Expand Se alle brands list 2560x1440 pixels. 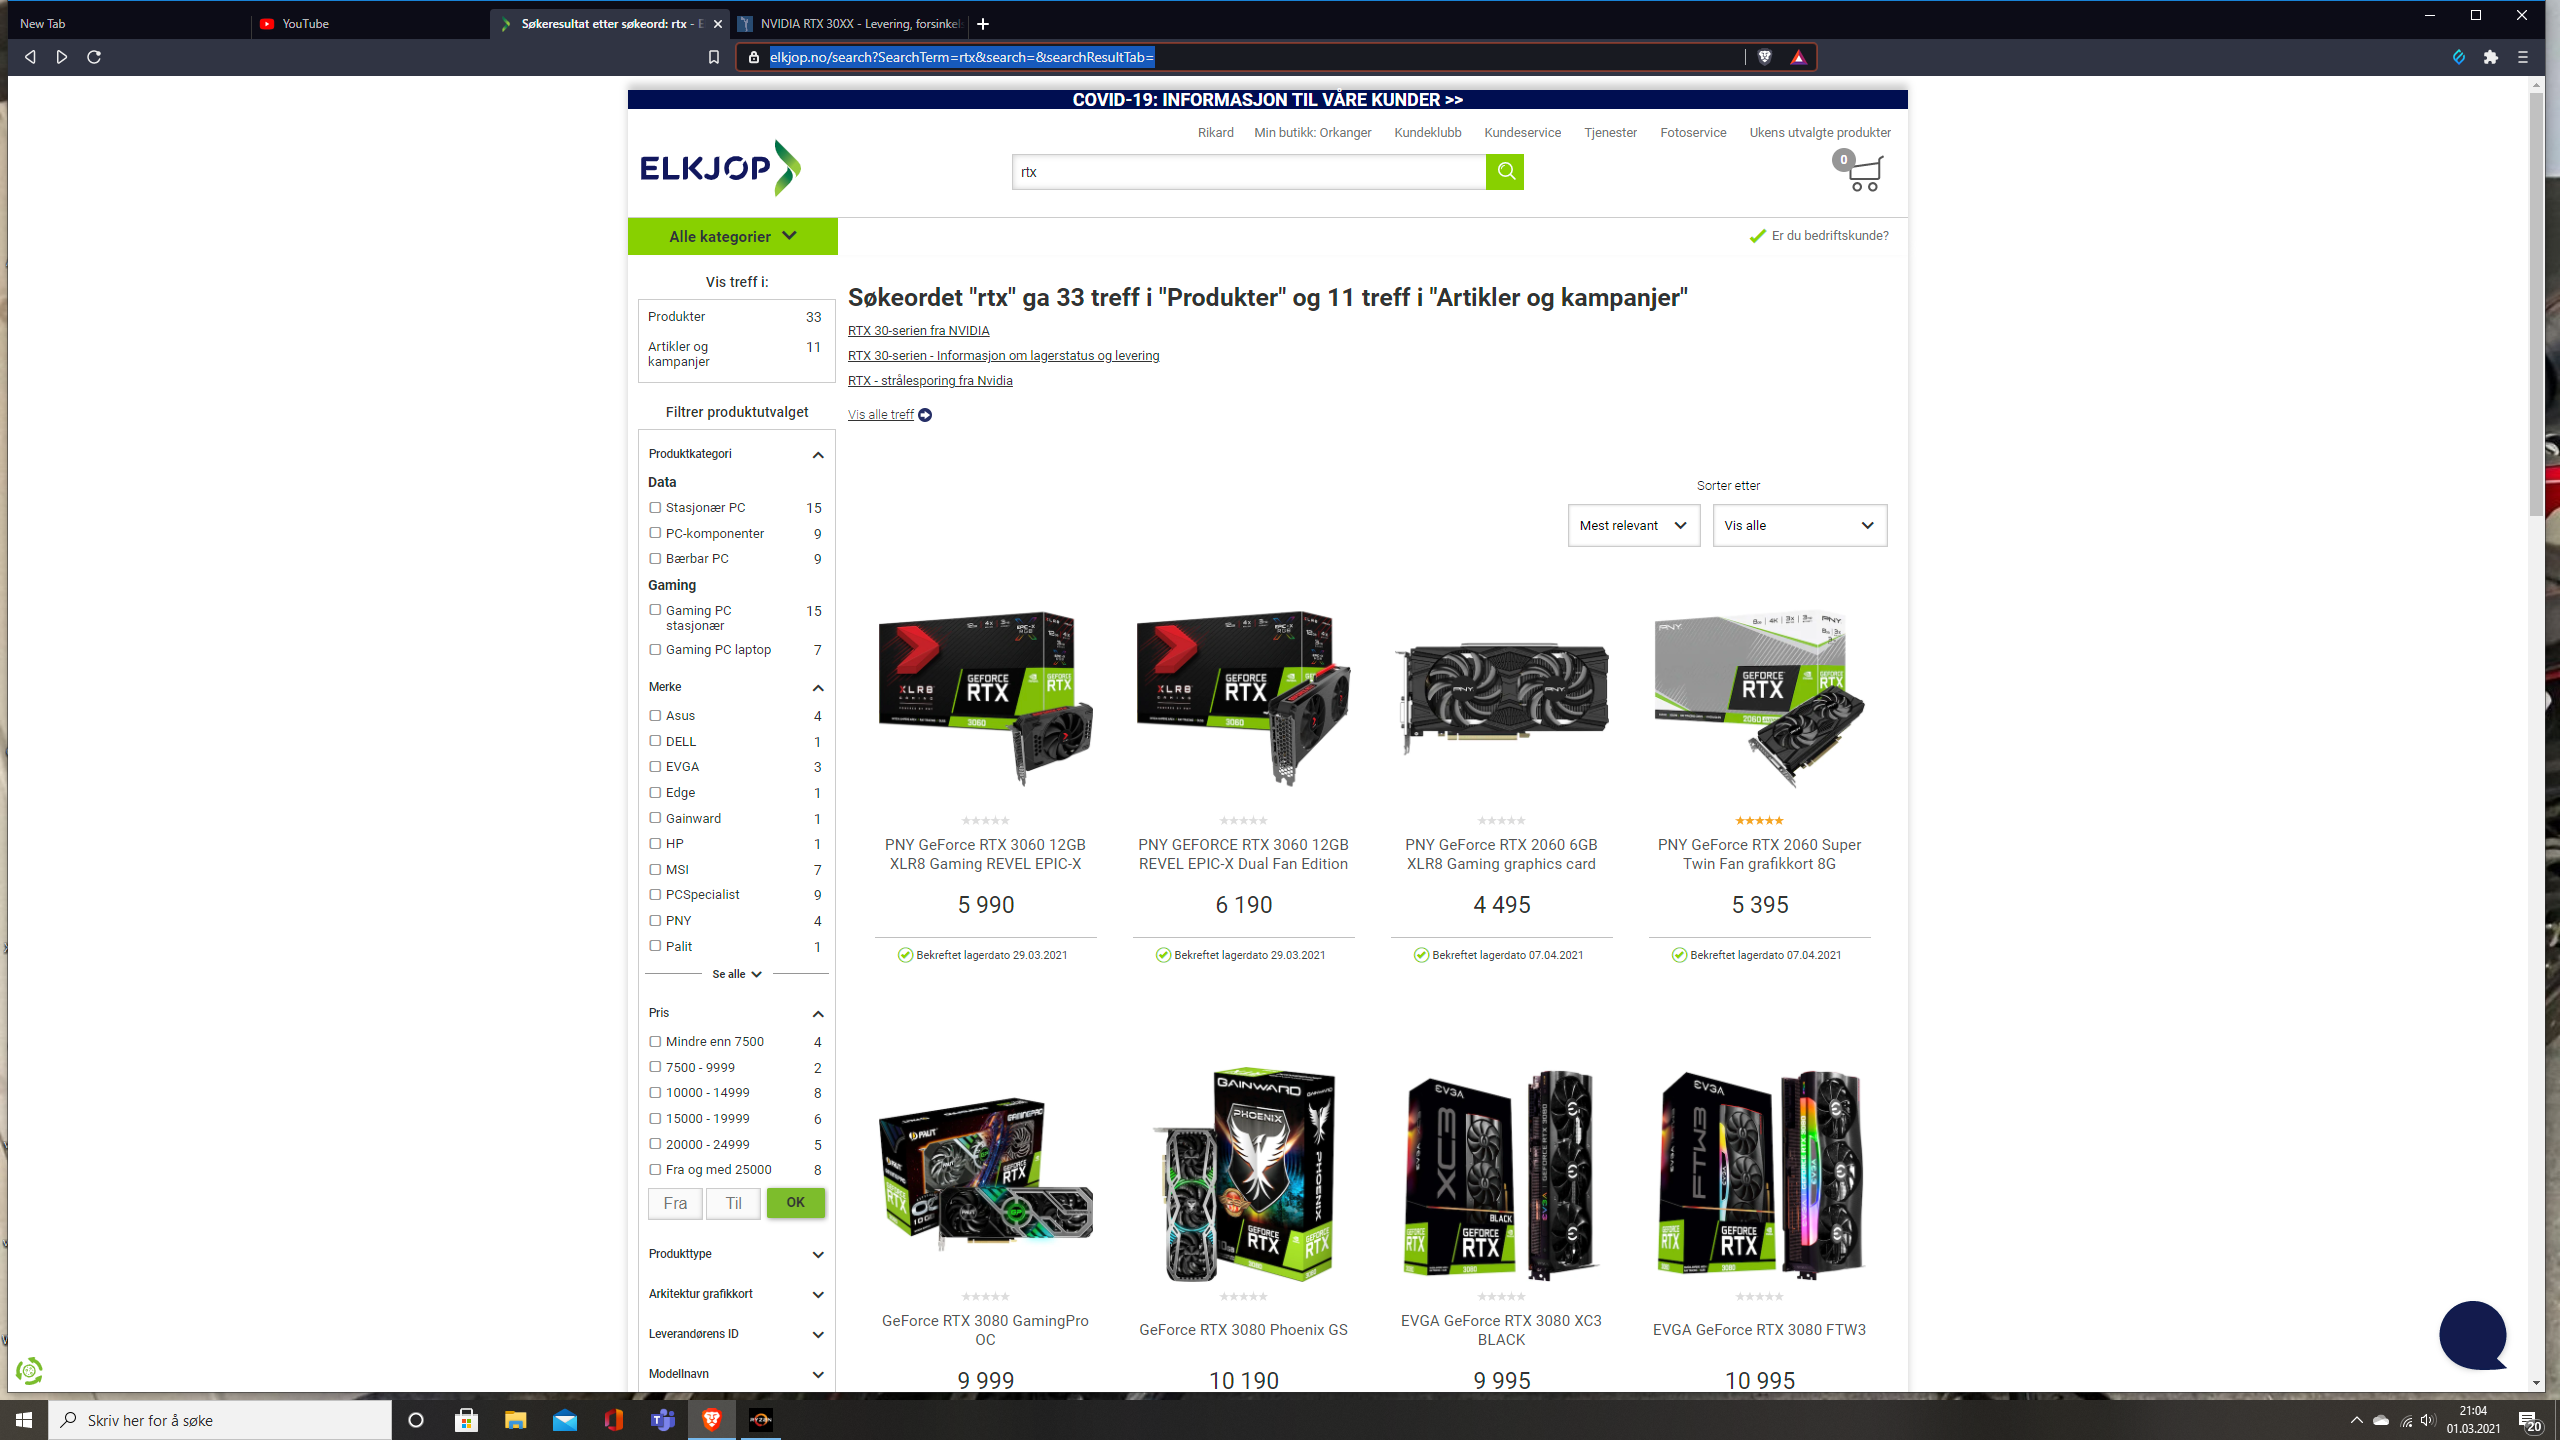click(x=737, y=974)
